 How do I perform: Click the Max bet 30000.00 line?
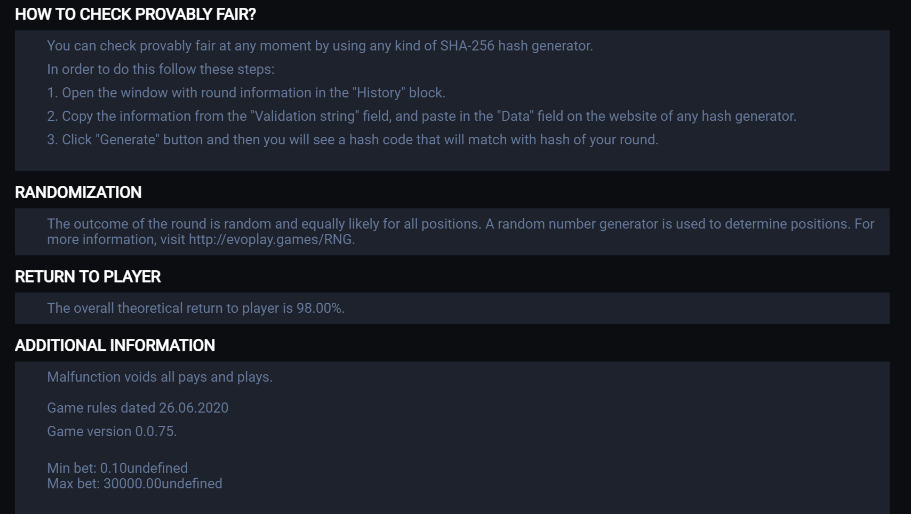(134, 484)
